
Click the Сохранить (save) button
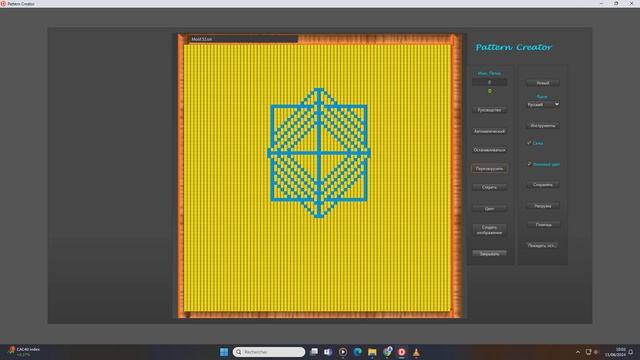(x=543, y=185)
